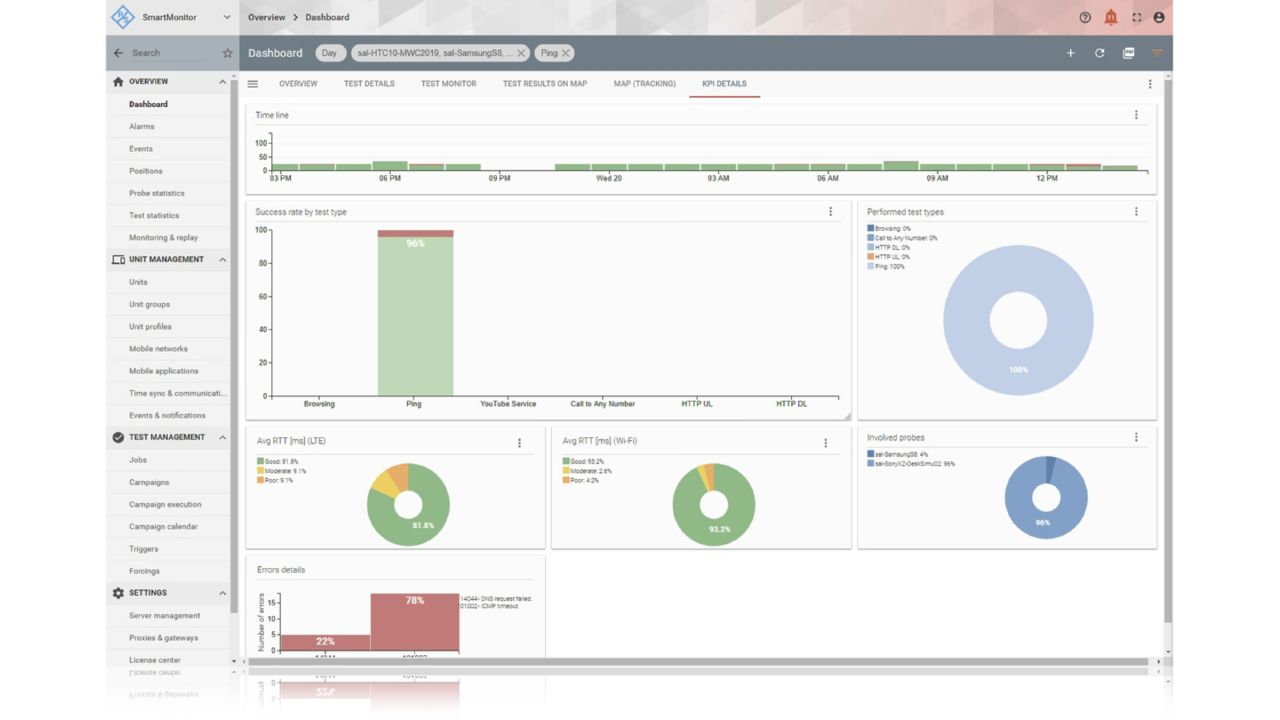Click the favorites star next to Search
Viewport: 1280px width, 720px height.
point(227,53)
